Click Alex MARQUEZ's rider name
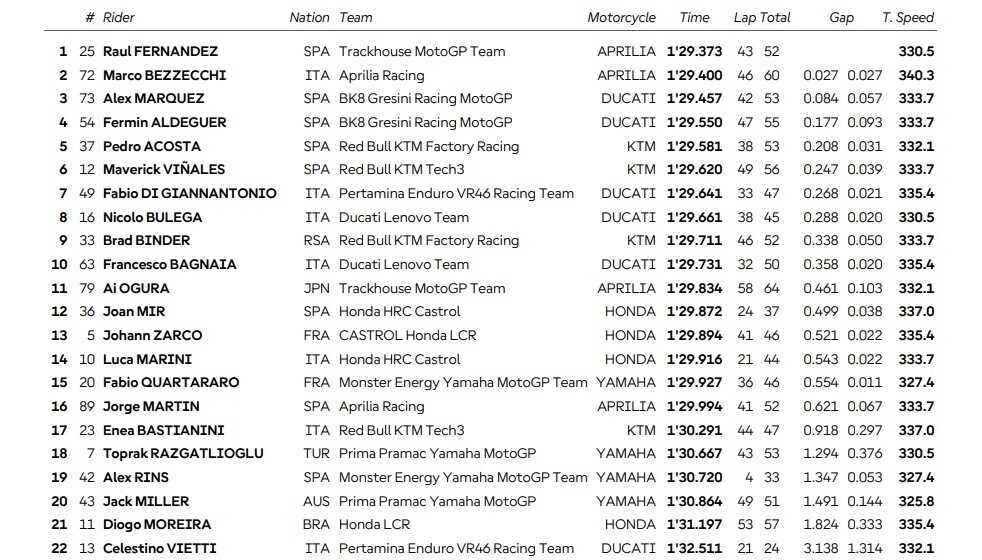 [x=153, y=98]
